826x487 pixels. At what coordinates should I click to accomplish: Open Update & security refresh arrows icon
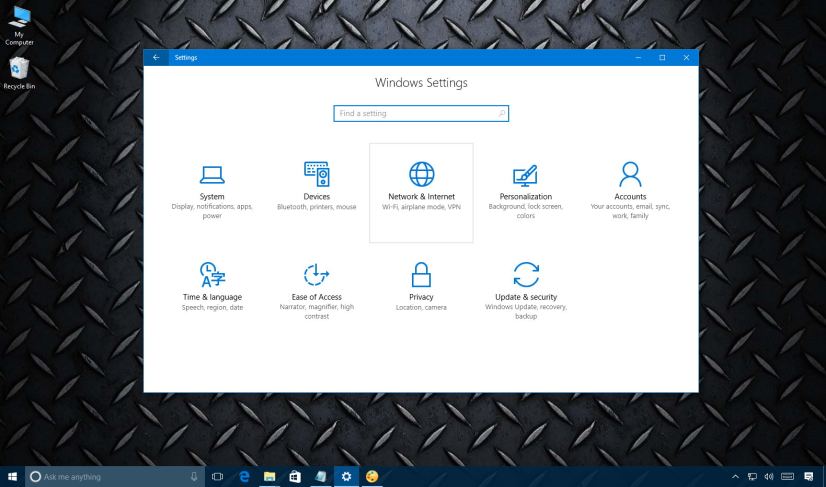(x=526, y=275)
